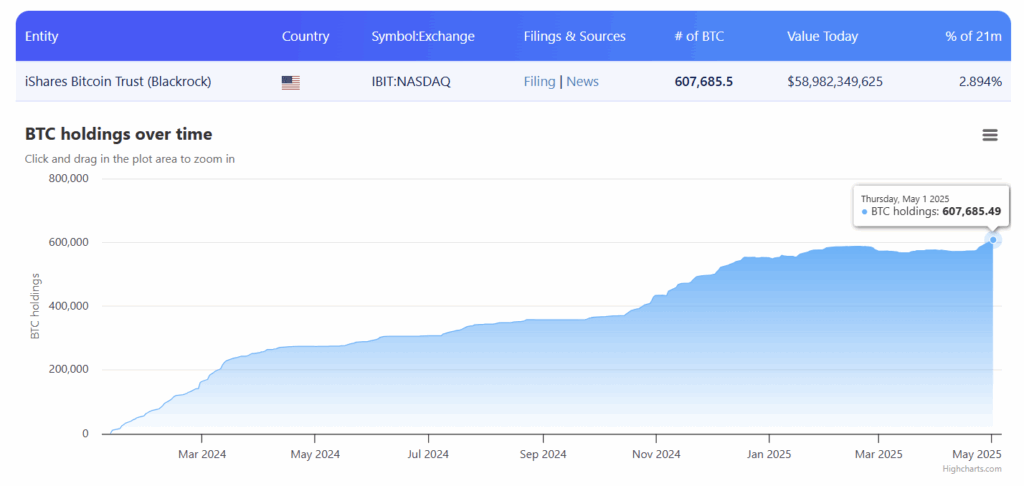Image resolution: width=1024 pixels, height=486 pixels.
Task: Visit the Highcharts.com credit link
Action: 970,468
